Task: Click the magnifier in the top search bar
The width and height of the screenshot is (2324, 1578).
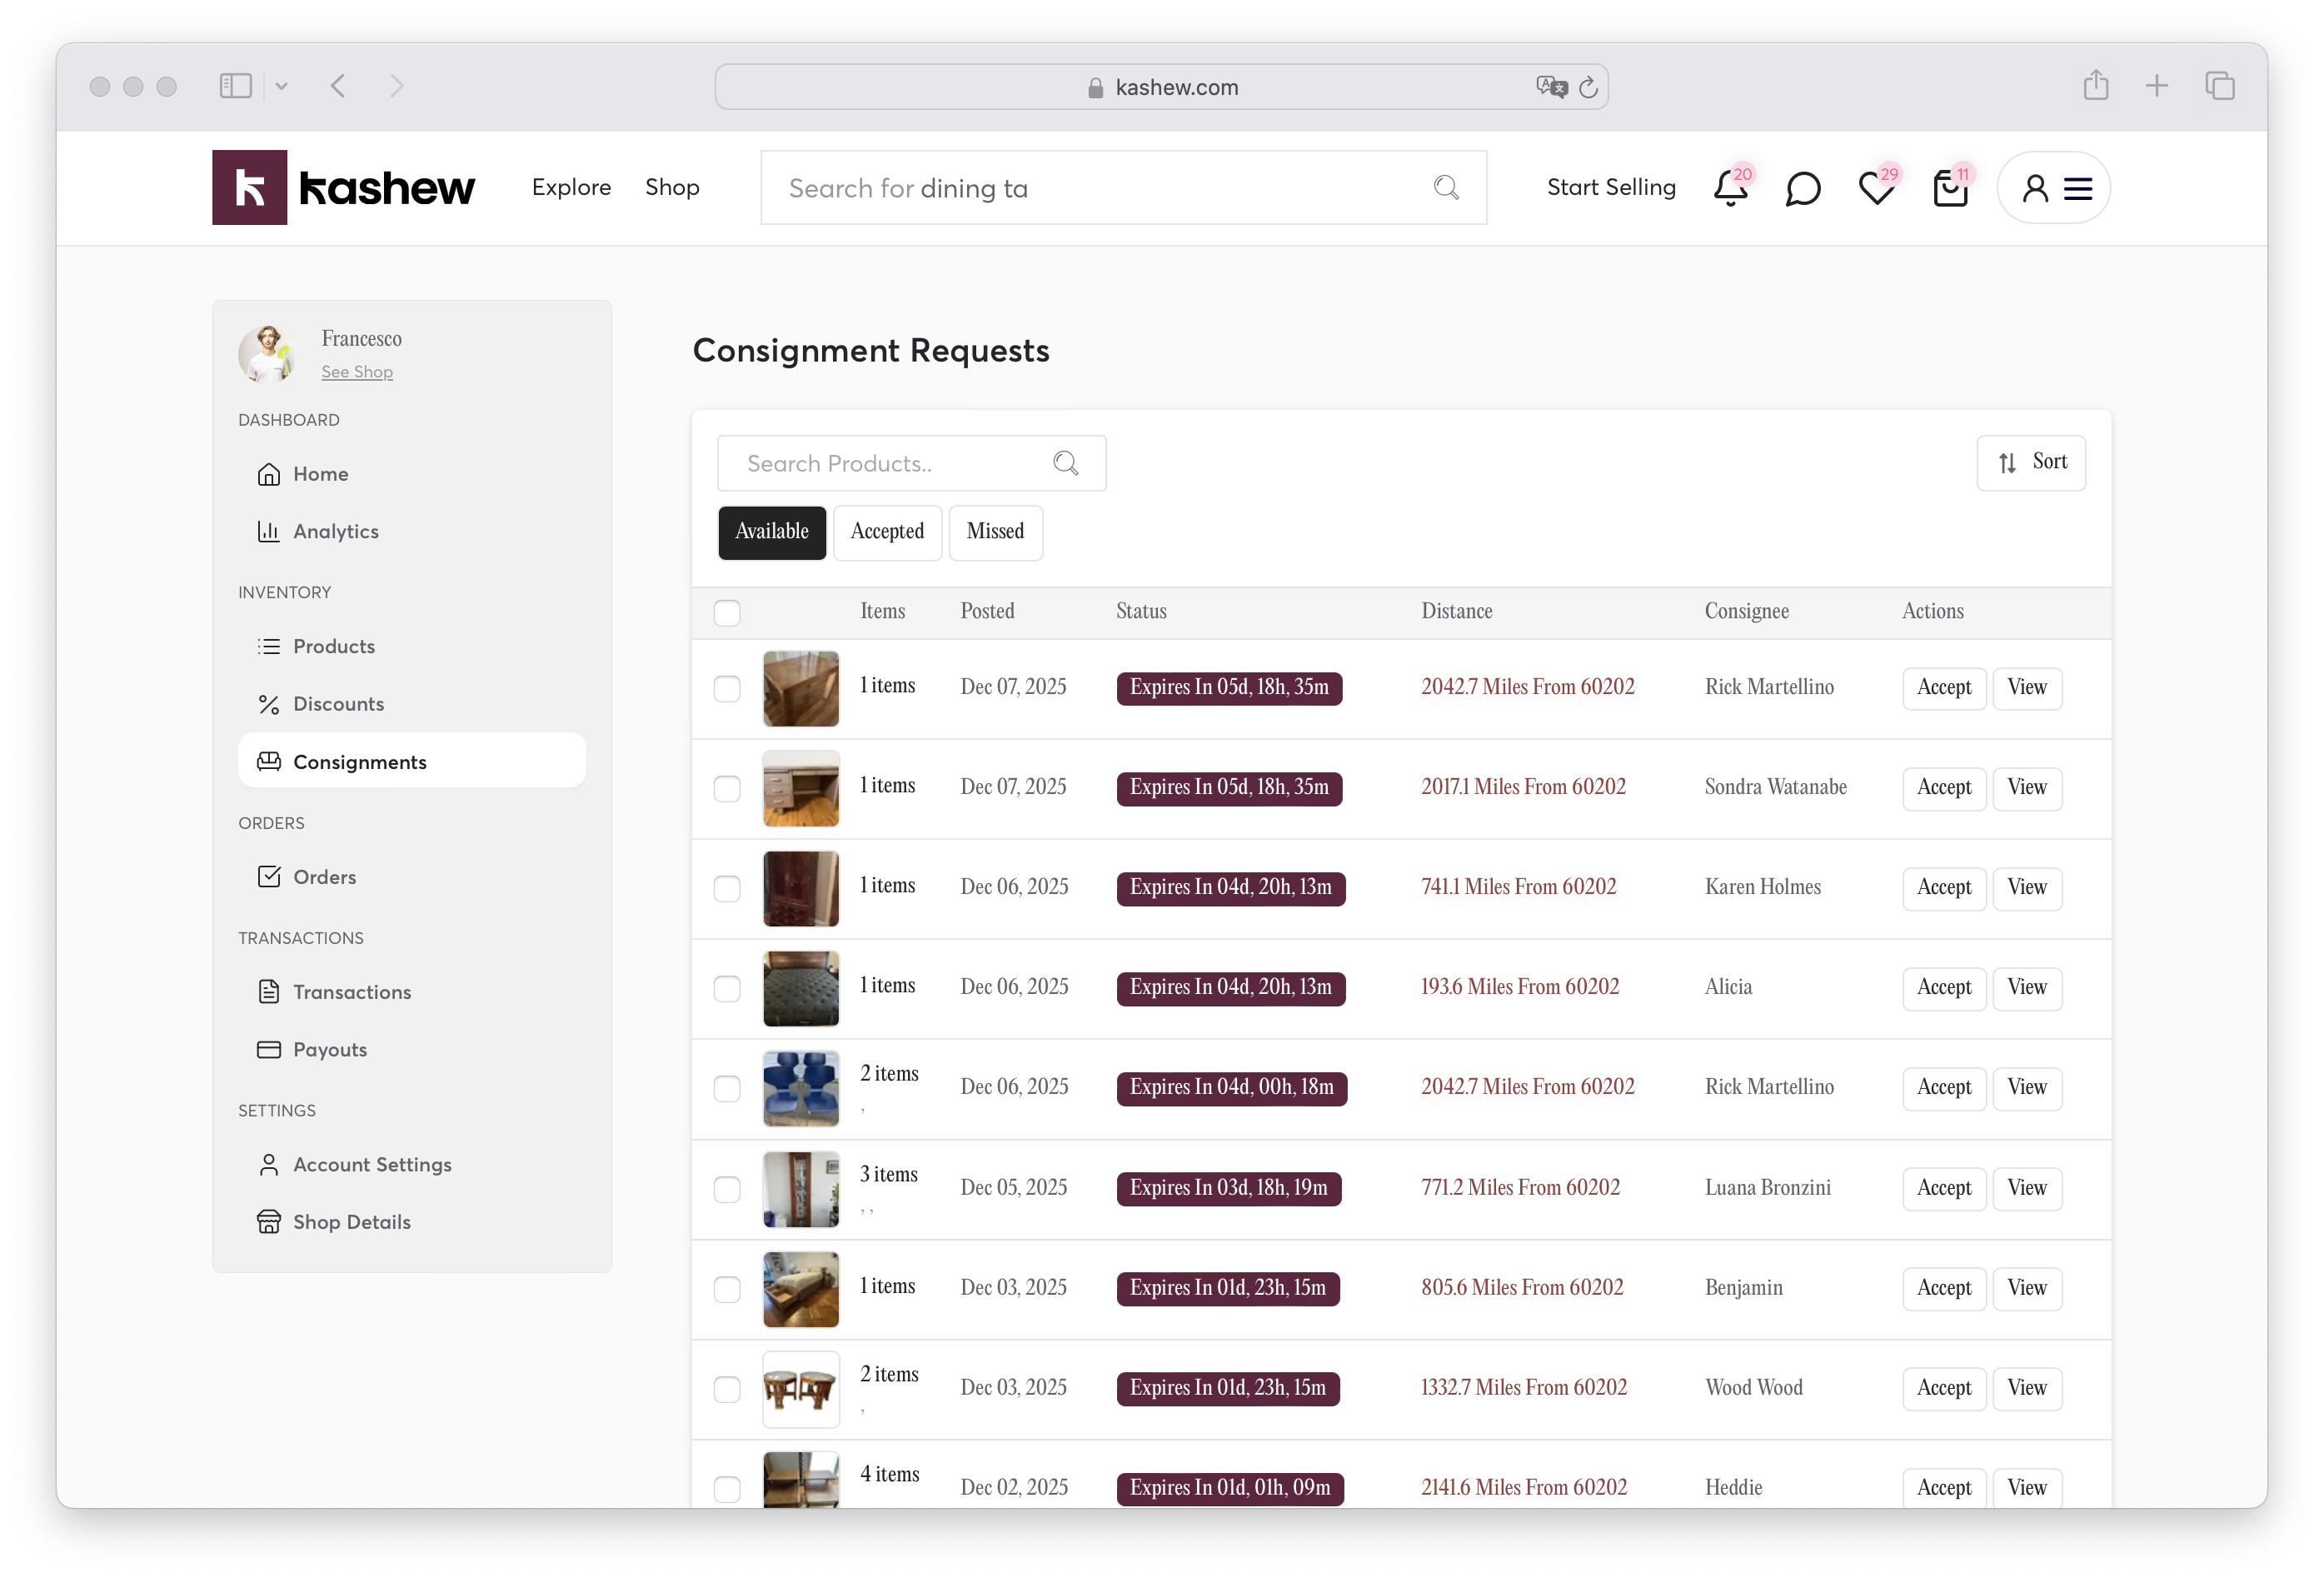Action: tap(1446, 188)
